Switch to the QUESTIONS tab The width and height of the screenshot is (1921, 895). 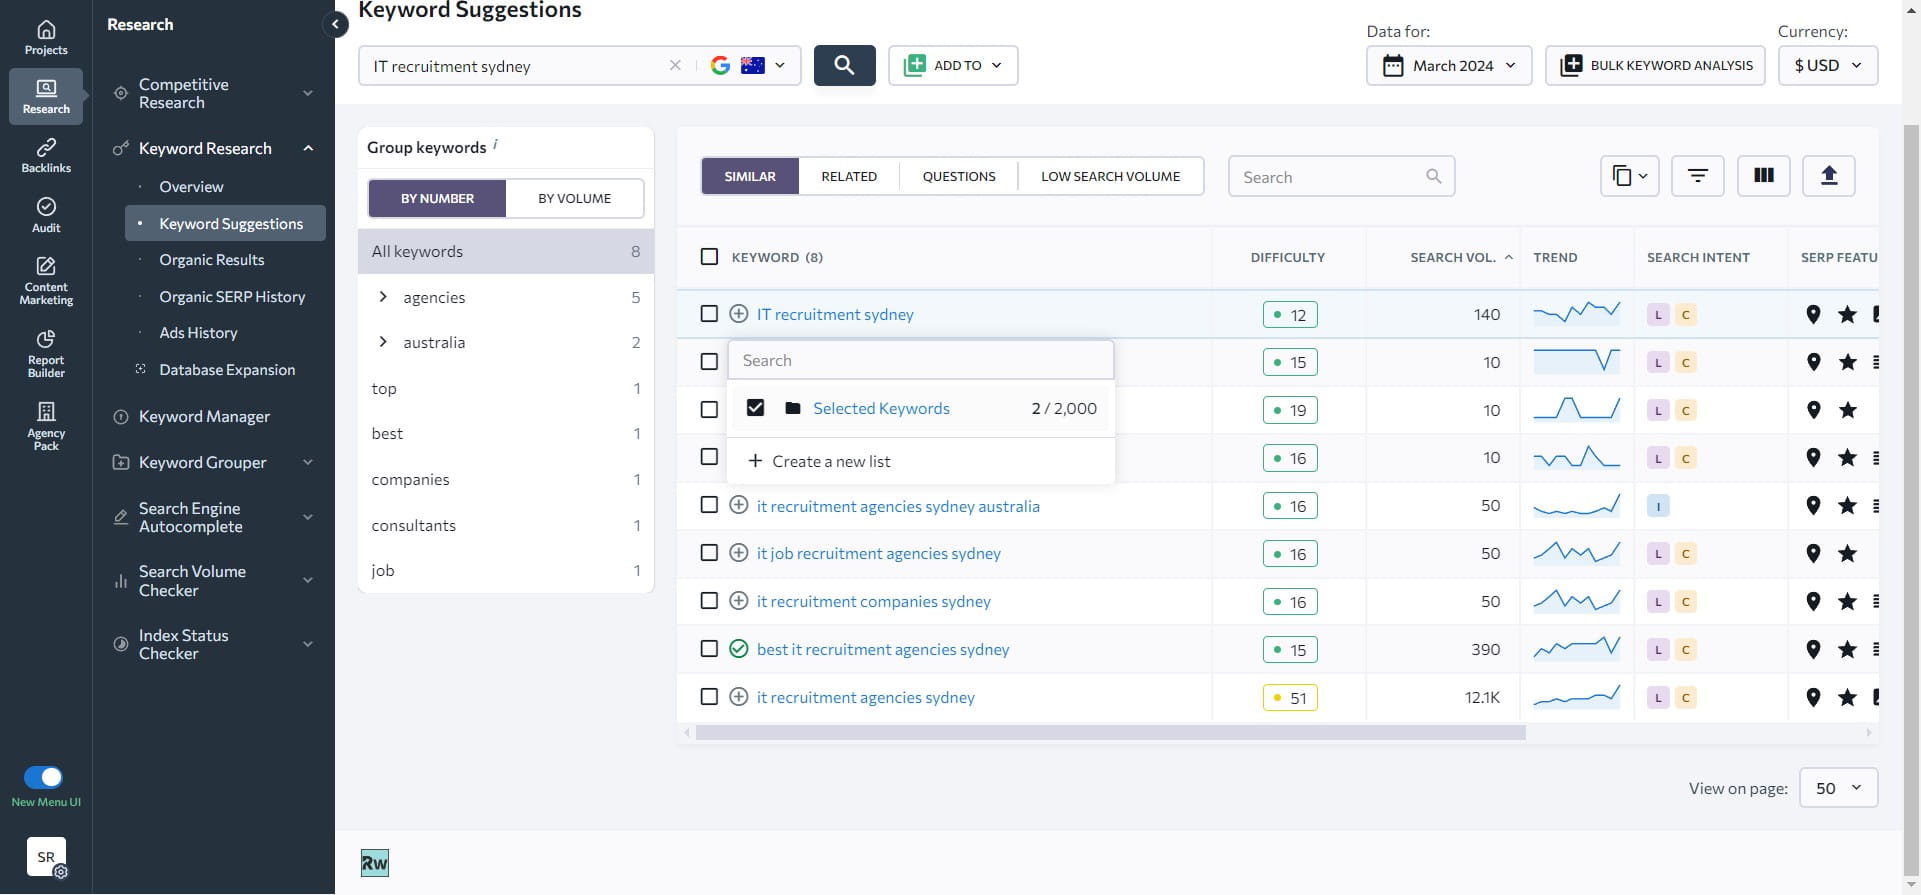coord(959,176)
